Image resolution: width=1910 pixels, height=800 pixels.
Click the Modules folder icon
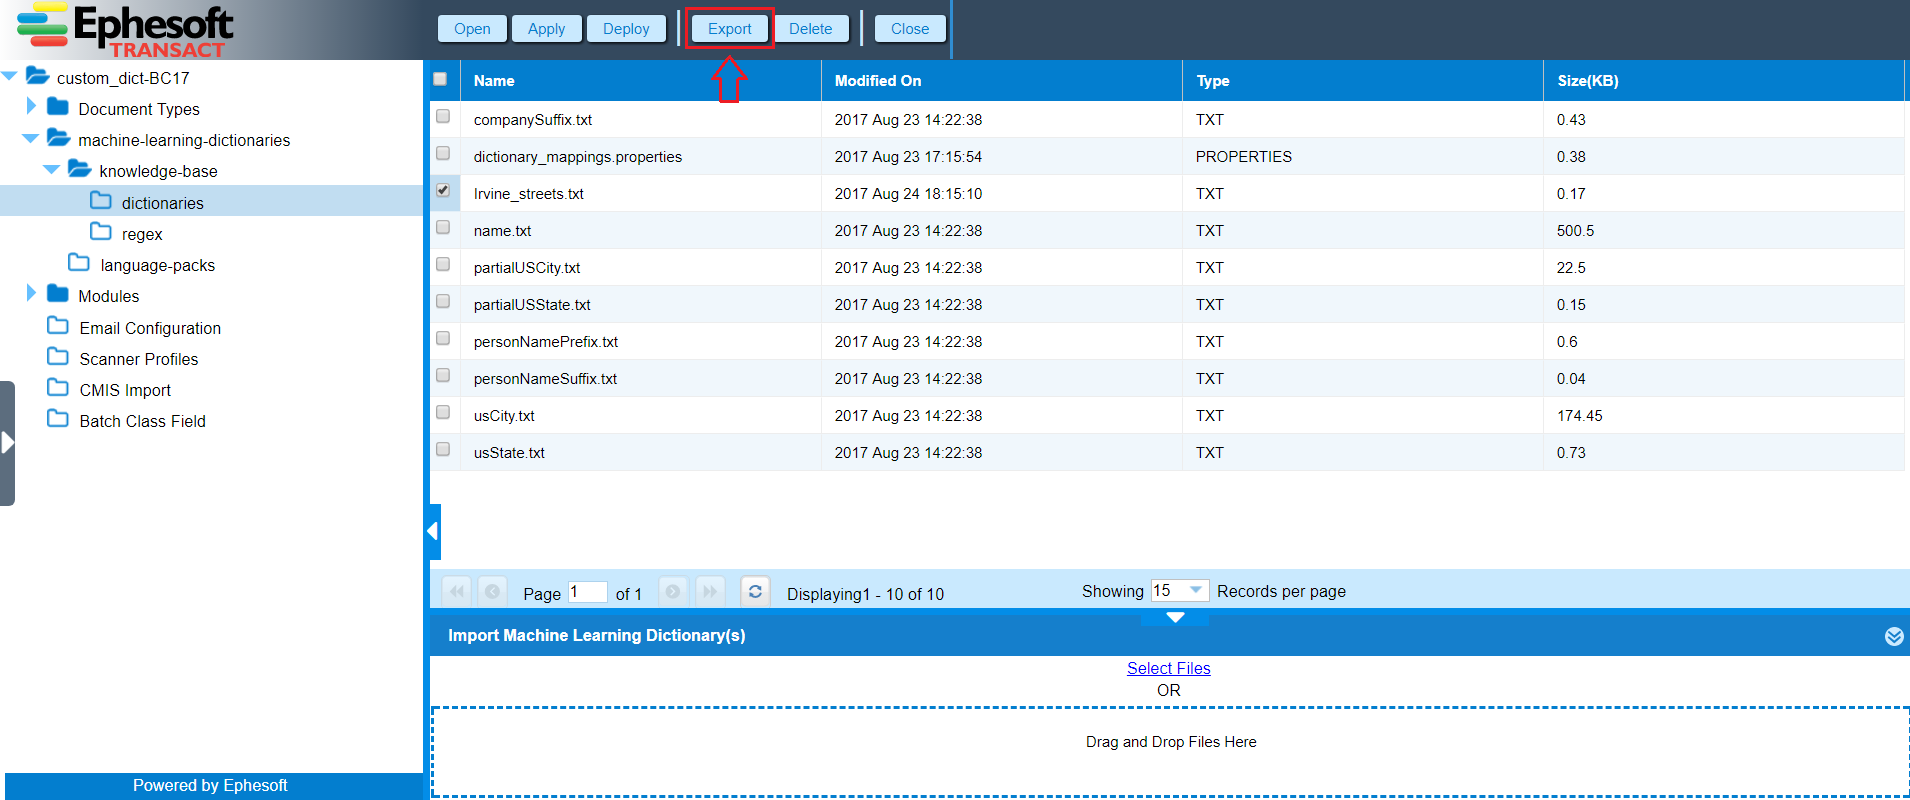pyautogui.click(x=58, y=293)
